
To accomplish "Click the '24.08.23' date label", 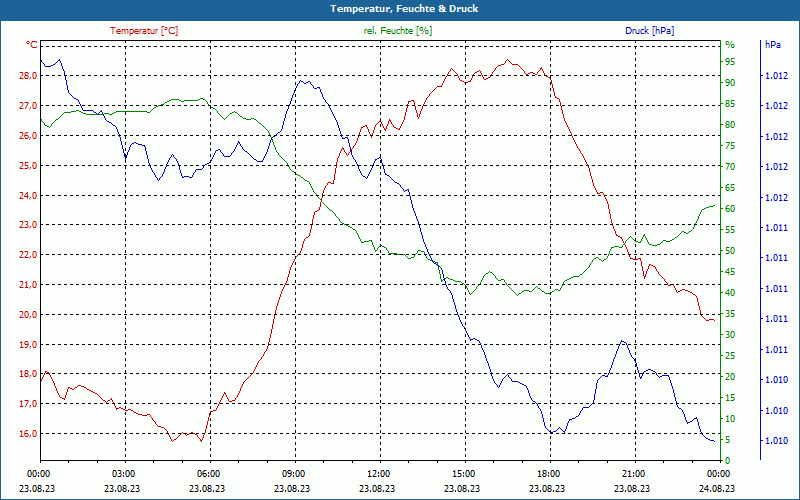I will coord(717,489).
